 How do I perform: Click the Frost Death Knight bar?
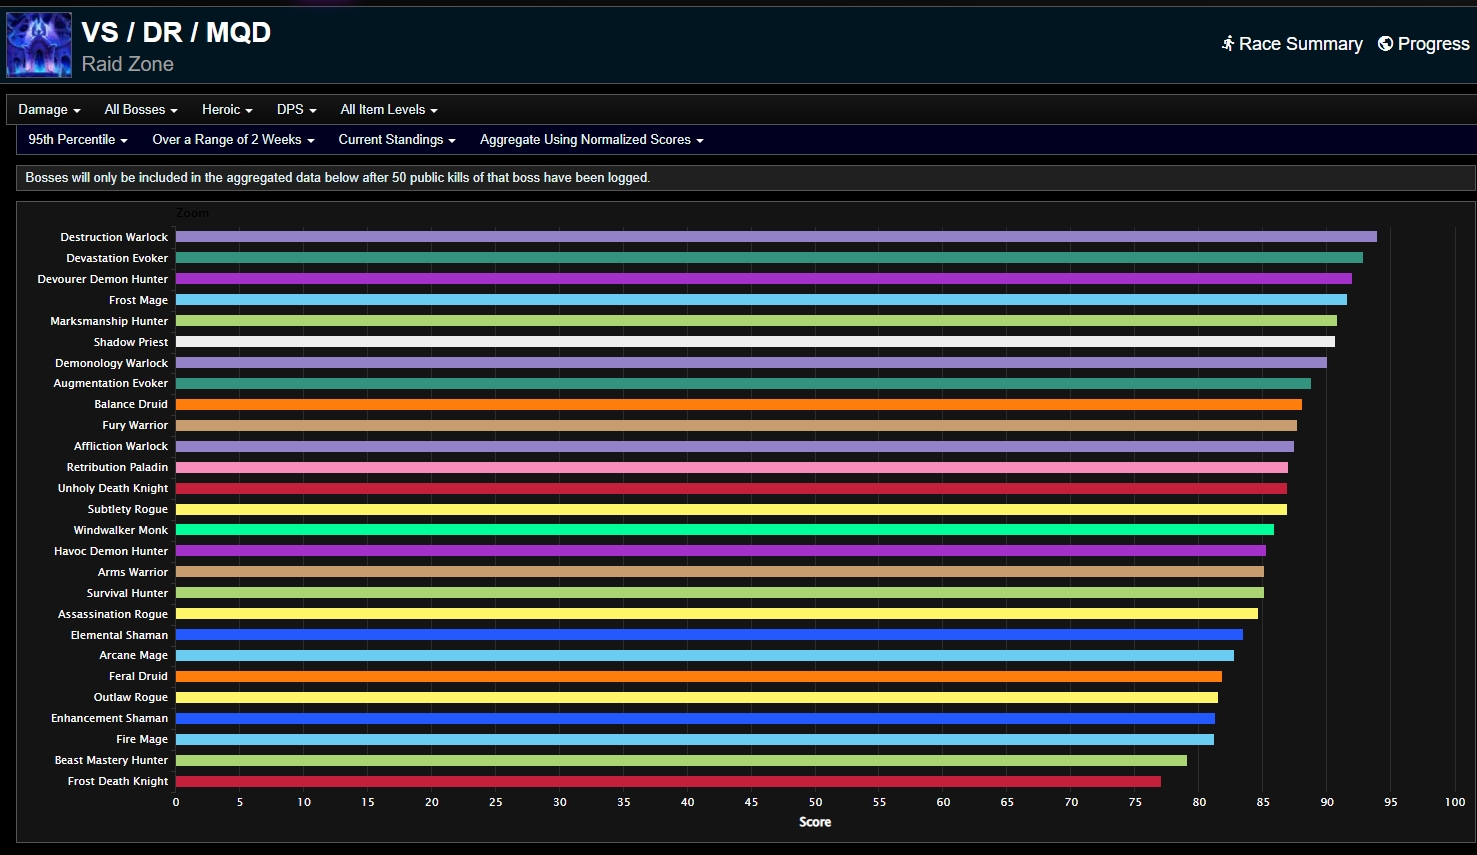(668, 781)
